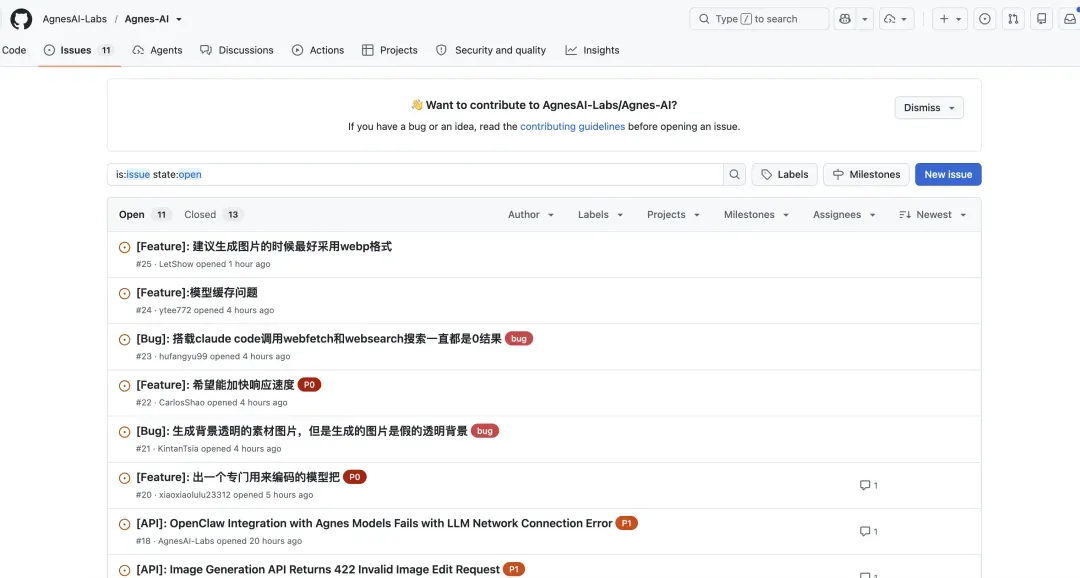The height and width of the screenshot is (578, 1080).
Task: Click P0 label on issue #22
Action: (x=309, y=384)
